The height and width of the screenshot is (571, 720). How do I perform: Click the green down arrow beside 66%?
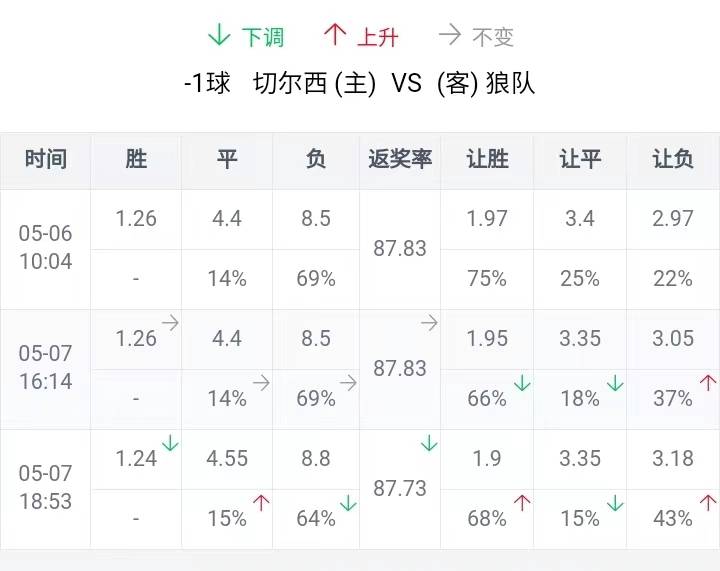[x=522, y=382]
